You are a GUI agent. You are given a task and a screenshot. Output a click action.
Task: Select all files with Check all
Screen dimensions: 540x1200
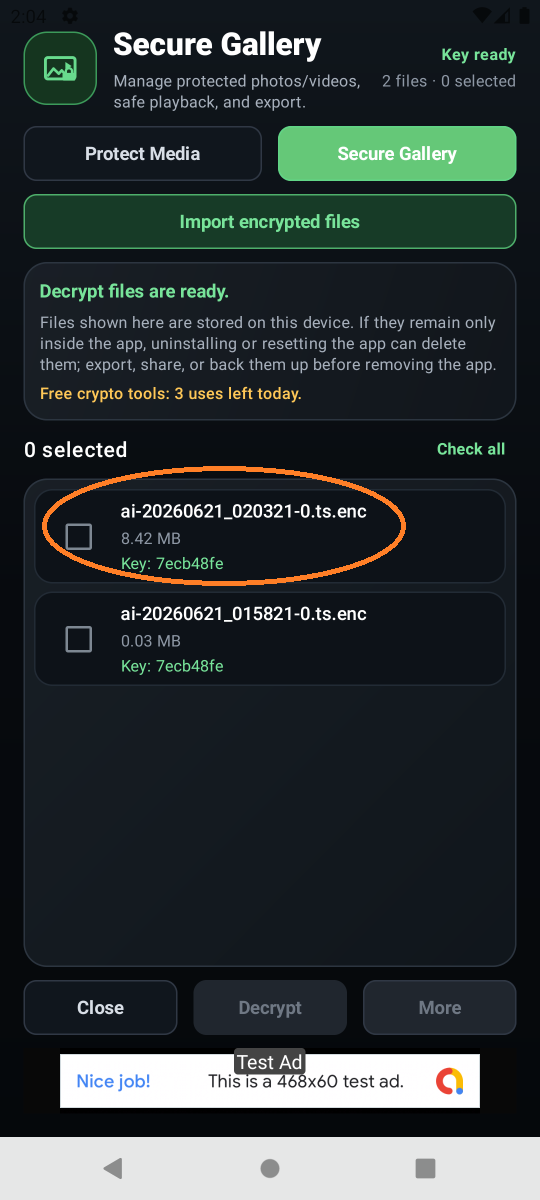pos(471,449)
